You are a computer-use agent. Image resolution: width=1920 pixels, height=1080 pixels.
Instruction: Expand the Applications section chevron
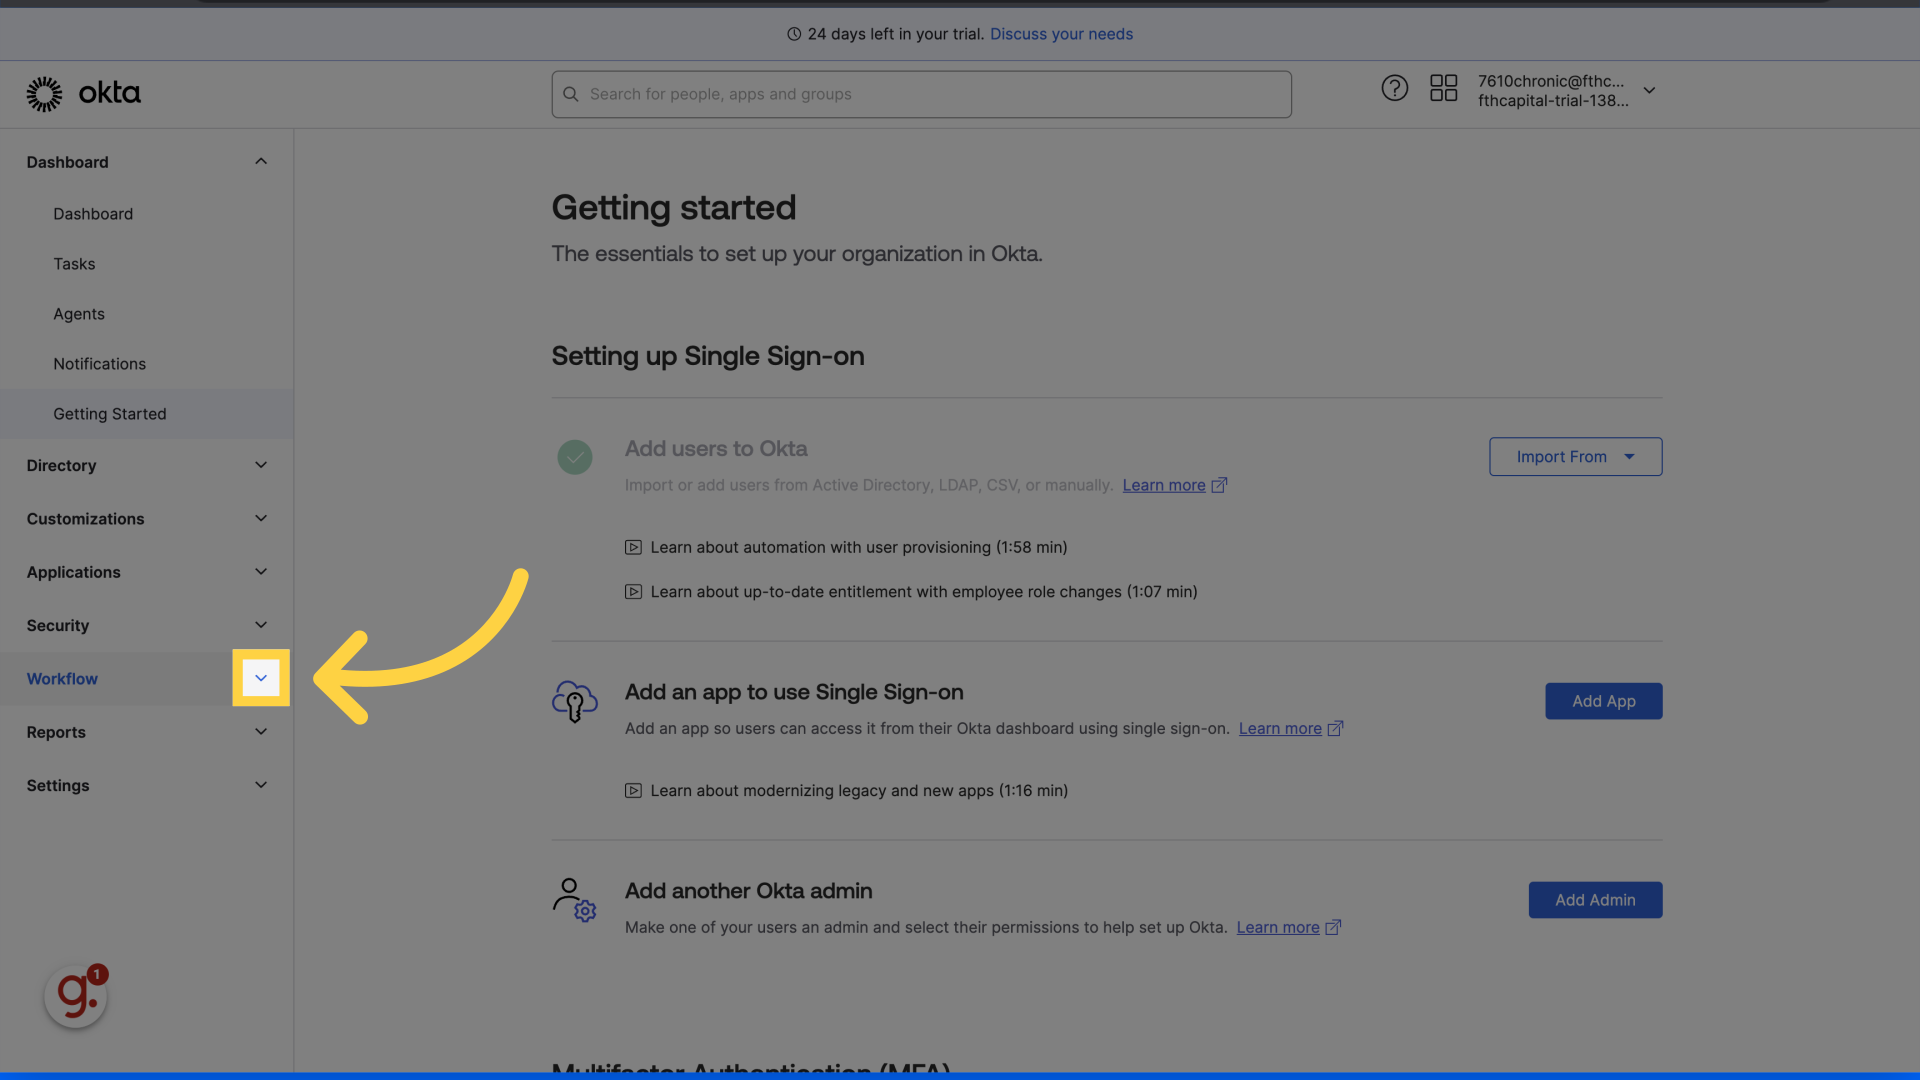pos(261,572)
